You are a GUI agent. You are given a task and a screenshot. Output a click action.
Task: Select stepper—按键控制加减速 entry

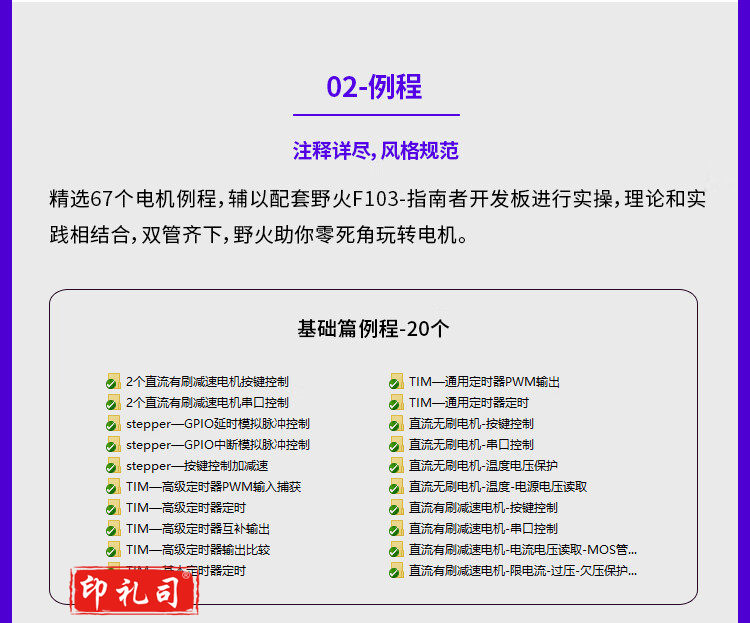197,466
